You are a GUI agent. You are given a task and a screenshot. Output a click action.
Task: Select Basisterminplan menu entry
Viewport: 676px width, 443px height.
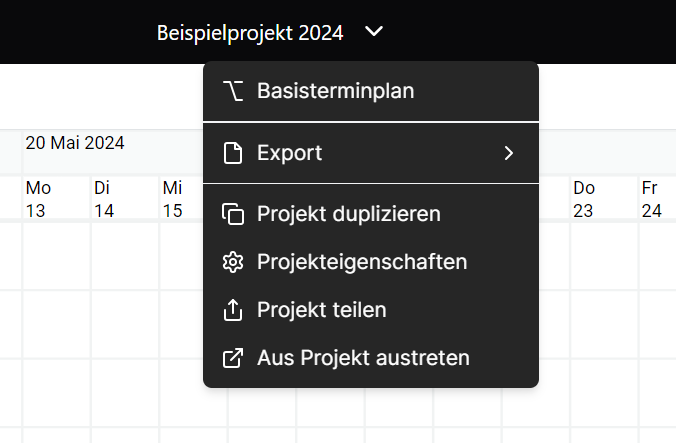pos(371,91)
